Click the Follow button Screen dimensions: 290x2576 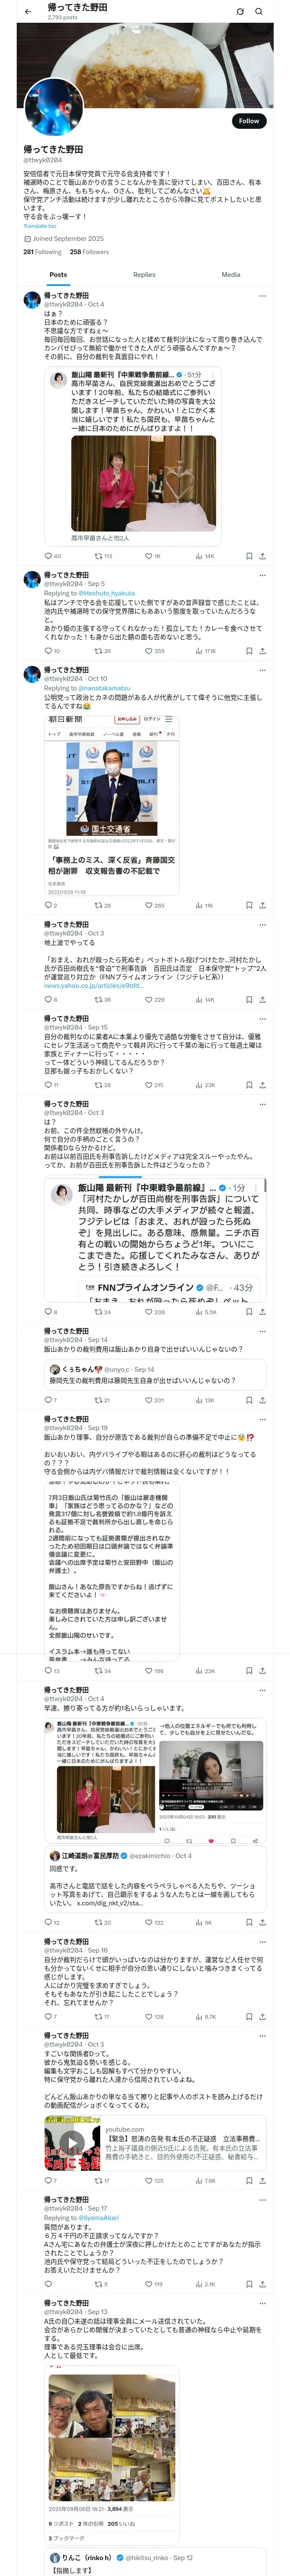click(x=248, y=121)
